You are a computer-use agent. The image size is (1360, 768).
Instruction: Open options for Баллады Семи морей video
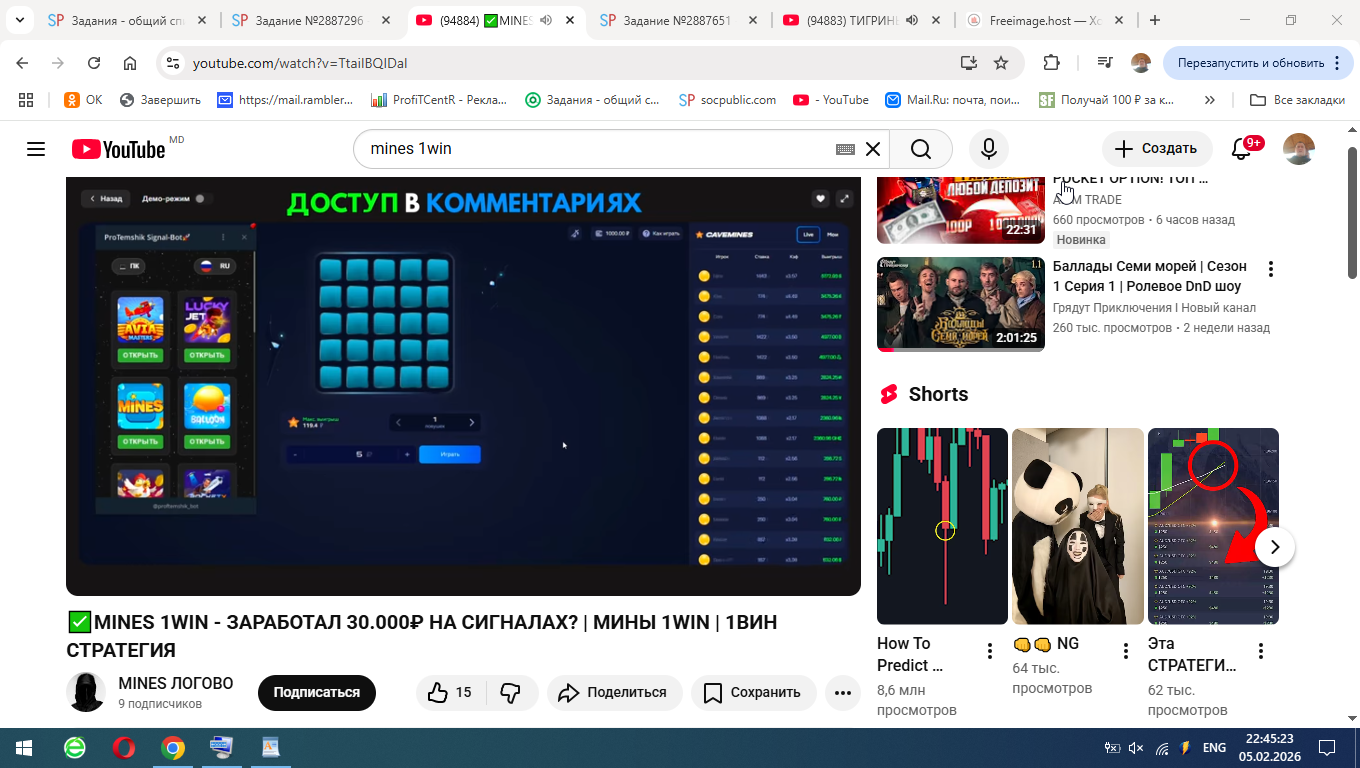tap(1271, 268)
